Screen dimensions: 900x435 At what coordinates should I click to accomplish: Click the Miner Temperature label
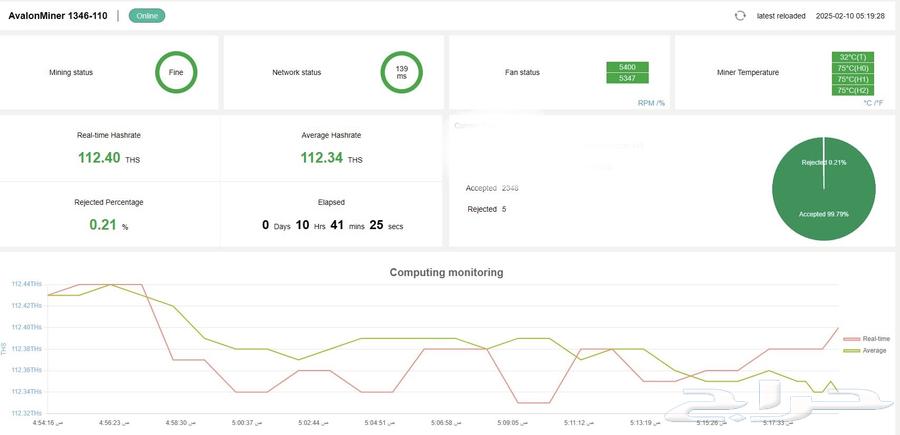748,73
